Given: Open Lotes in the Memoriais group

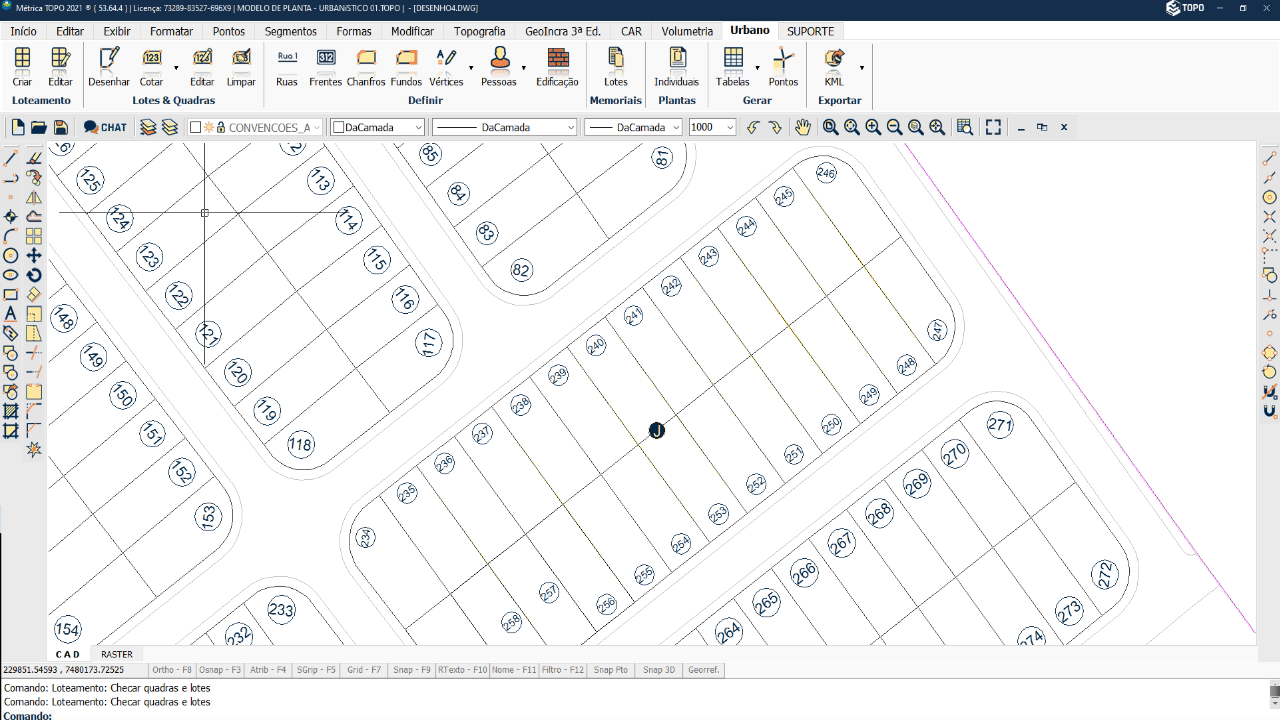Looking at the screenshot, I should coord(616,66).
